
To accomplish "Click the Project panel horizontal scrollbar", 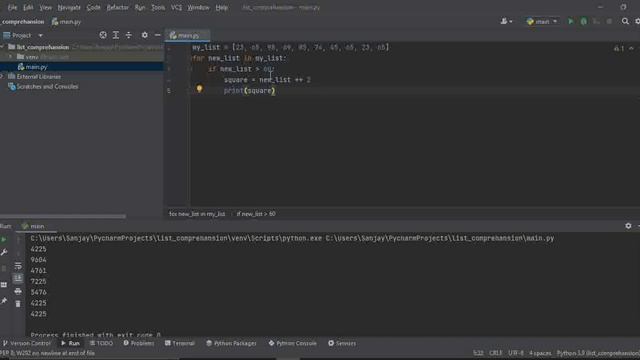I will click(63, 216).
